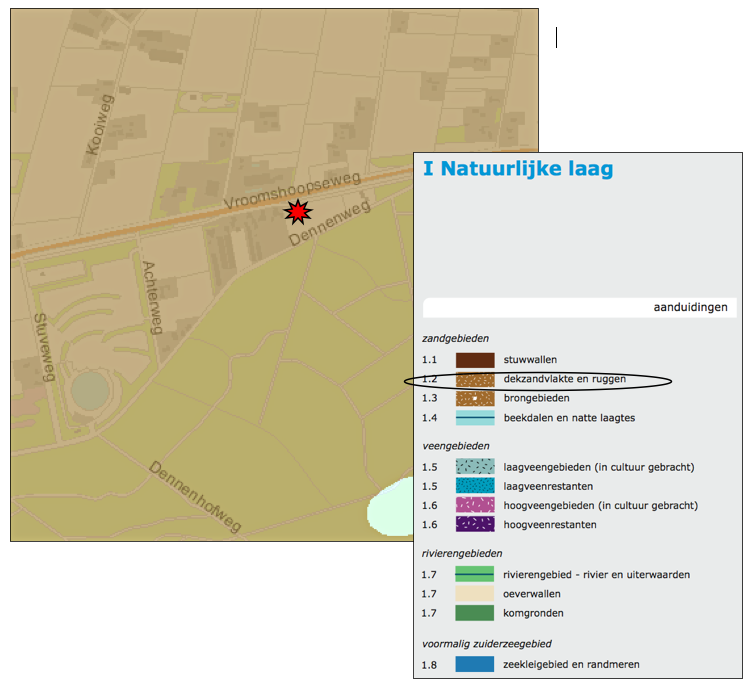The width and height of the screenshot is (754, 688).
Task: Click the 'aanduidingen' label bar
Action: pos(579,307)
